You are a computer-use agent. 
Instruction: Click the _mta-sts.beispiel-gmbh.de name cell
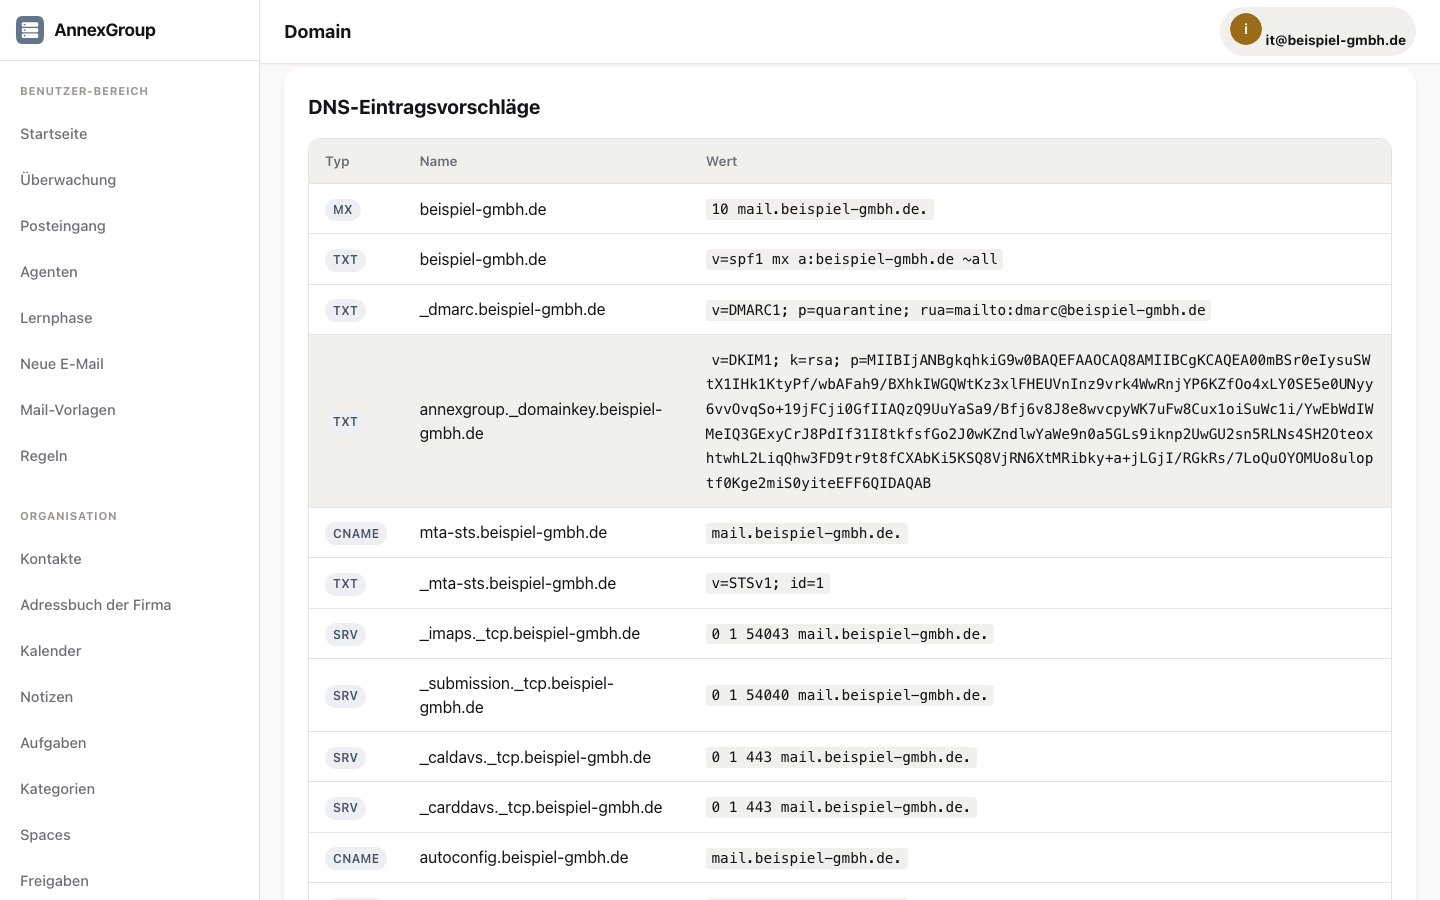pos(518,583)
